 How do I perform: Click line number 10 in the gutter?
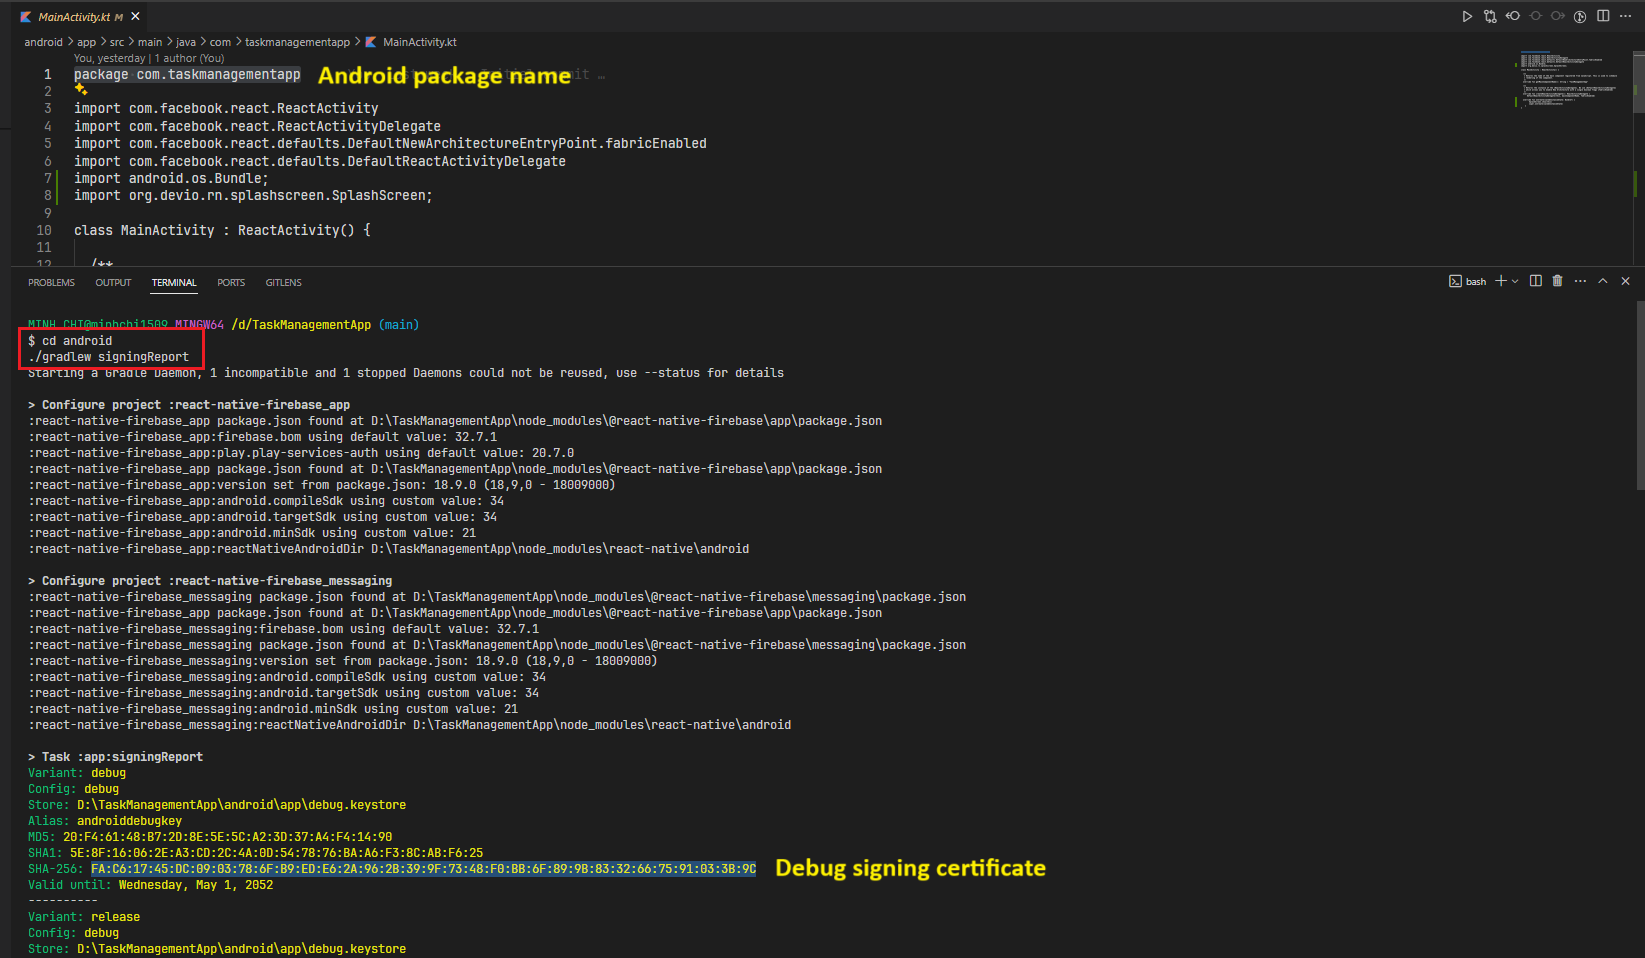tap(44, 230)
